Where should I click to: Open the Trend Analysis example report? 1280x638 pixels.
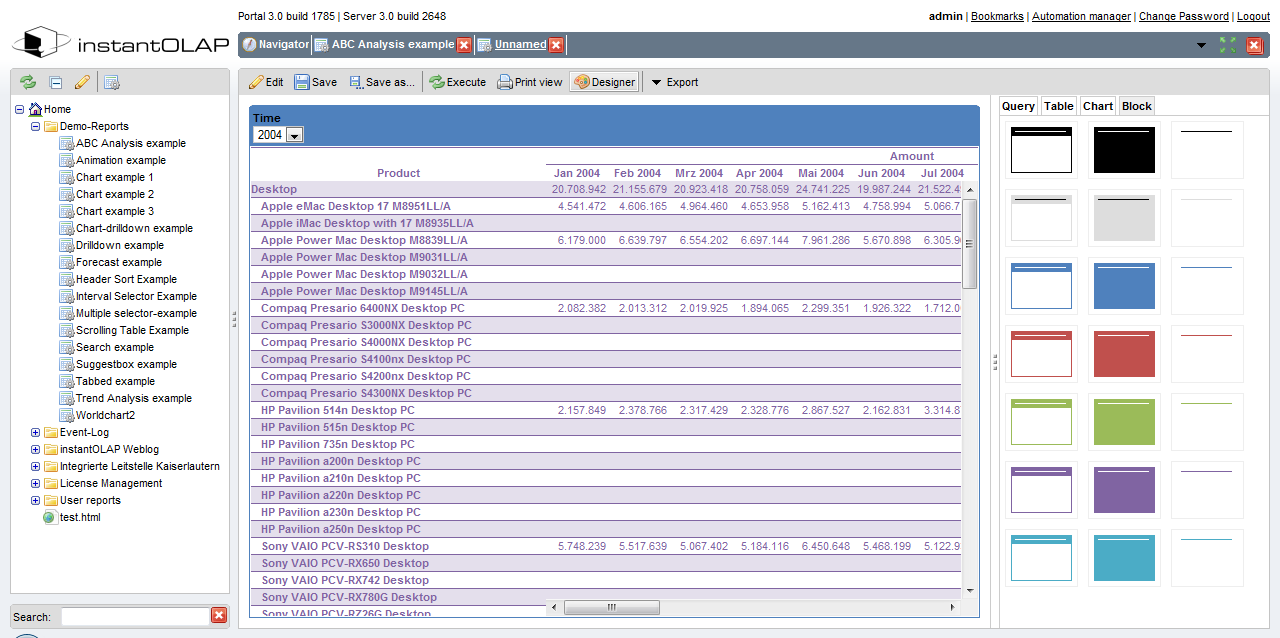point(134,398)
